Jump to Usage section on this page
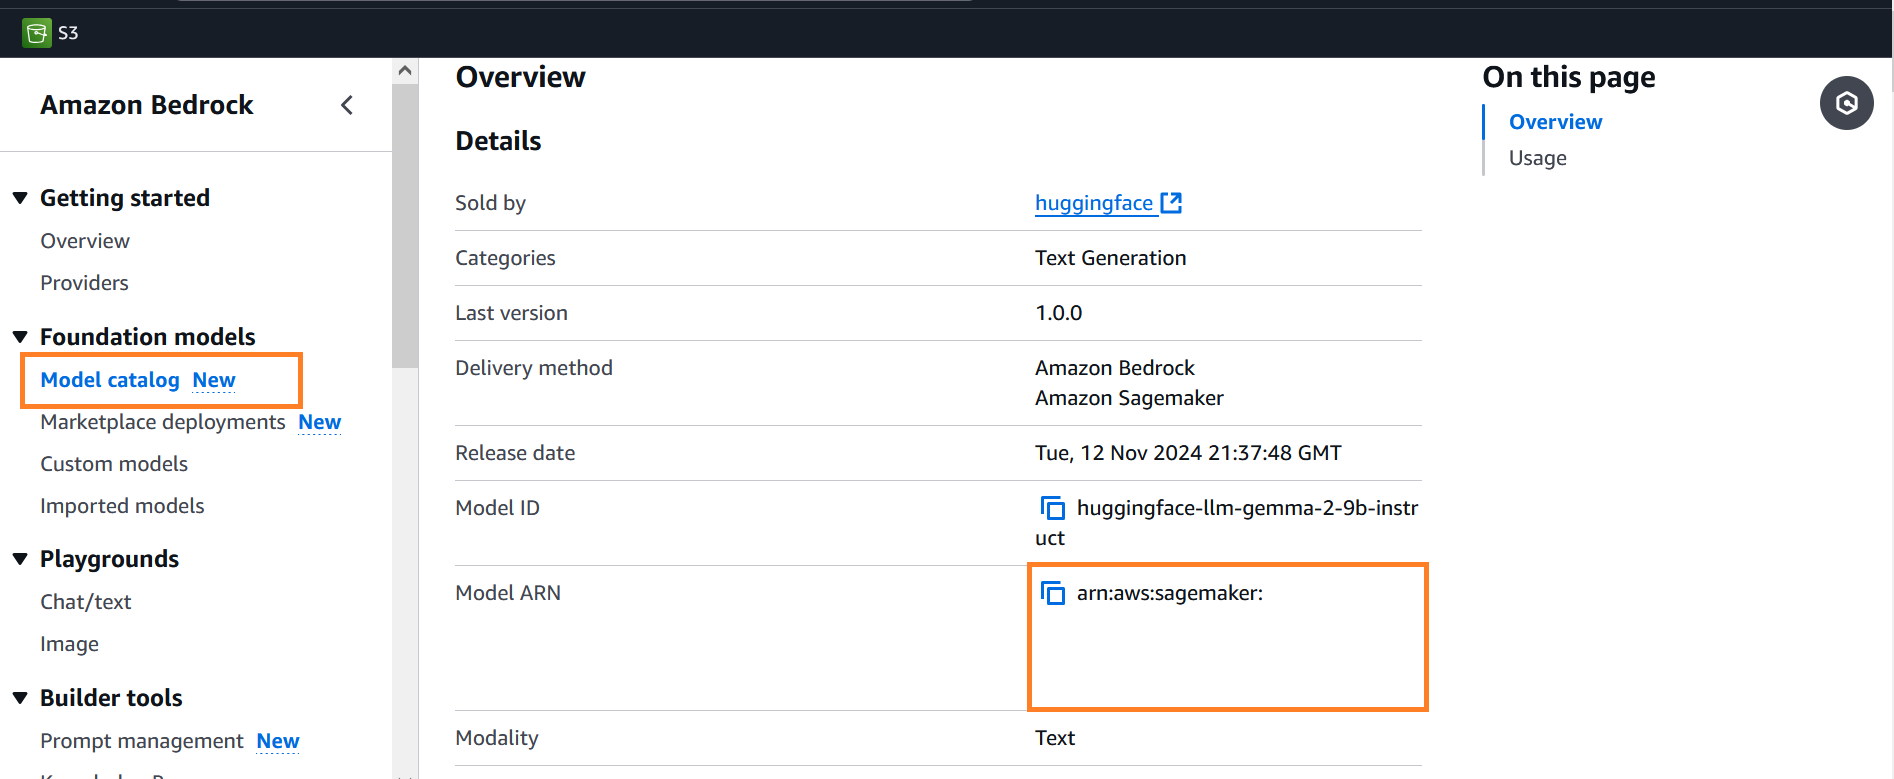The width and height of the screenshot is (1894, 779). point(1537,158)
